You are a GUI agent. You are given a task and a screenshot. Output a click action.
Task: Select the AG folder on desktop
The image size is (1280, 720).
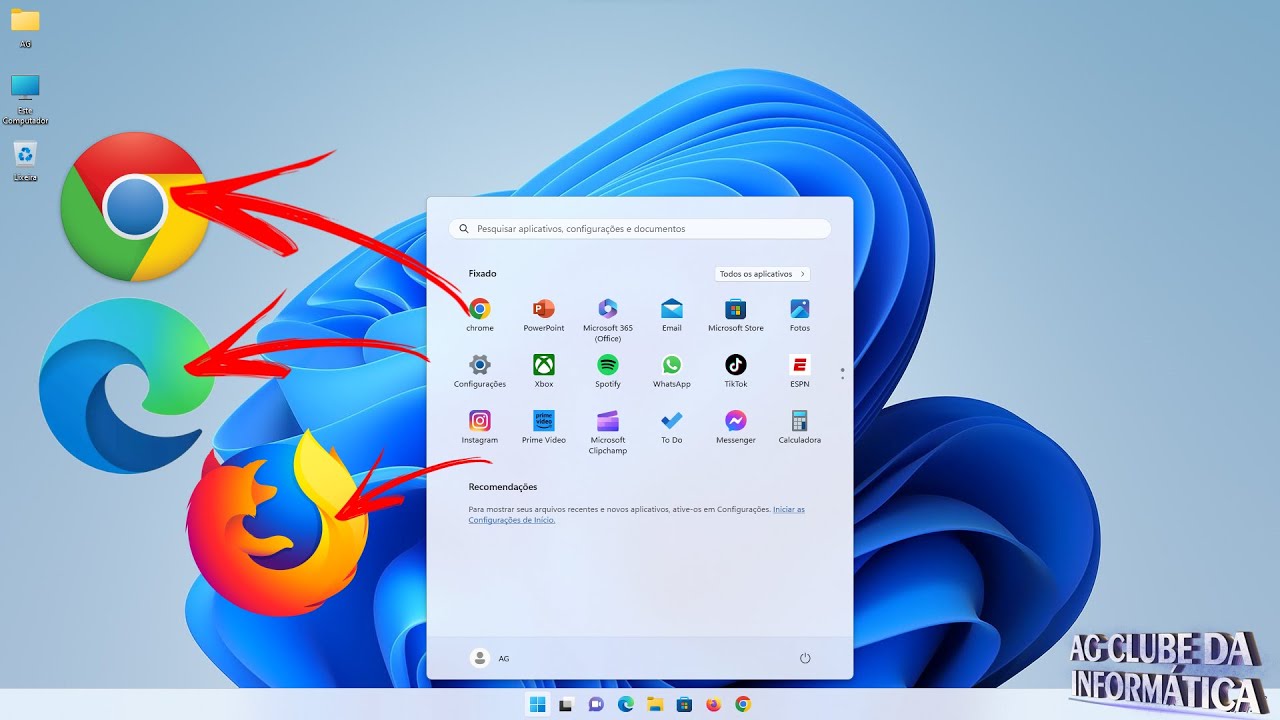25,28
